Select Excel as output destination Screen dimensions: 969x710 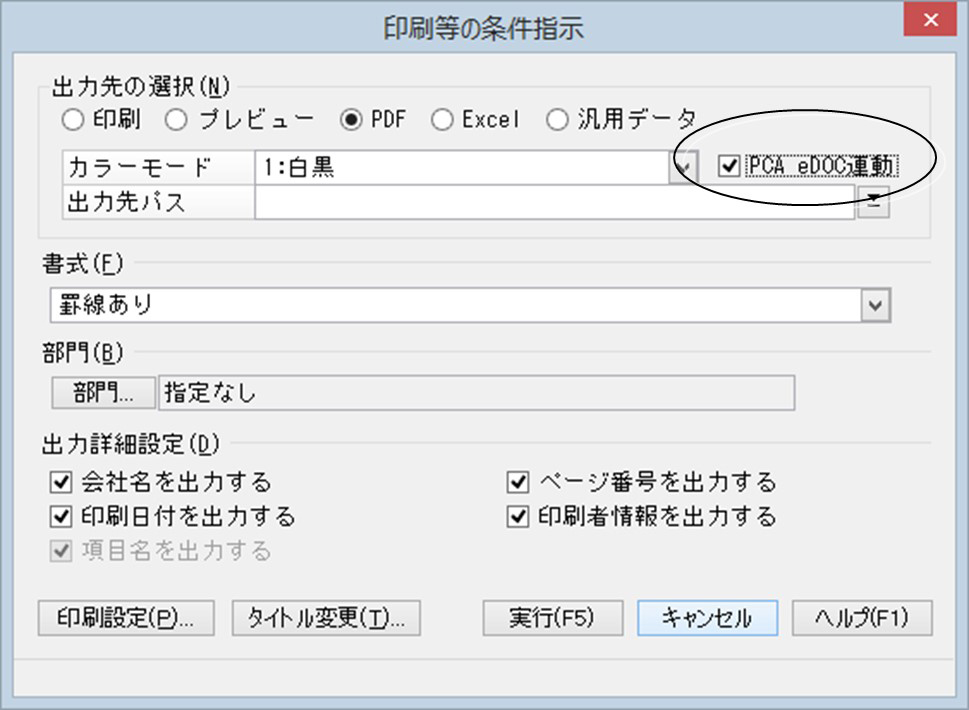pos(442,119)
